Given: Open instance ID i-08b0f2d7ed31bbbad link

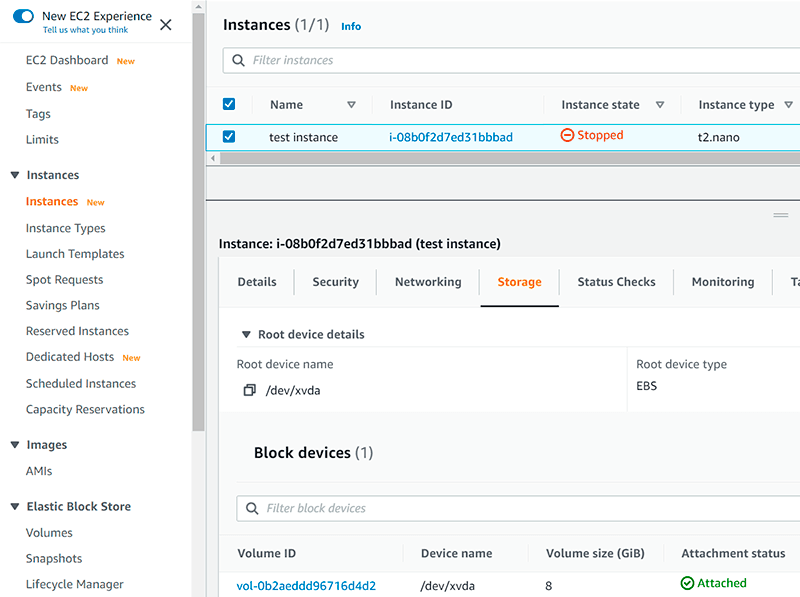Looking at the screenshot, I should [x=450, y=137].
